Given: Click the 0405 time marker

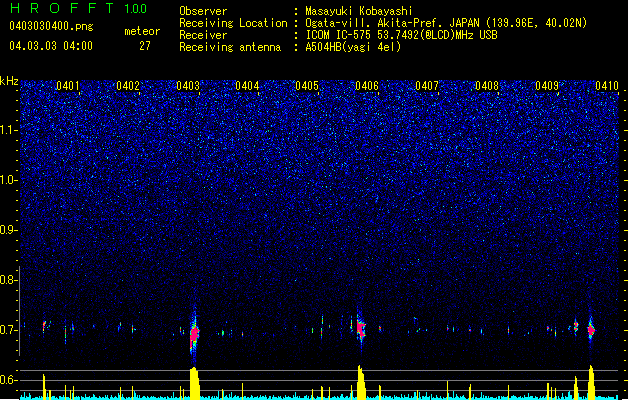Looking at the screenshot, I should pos(307,85).
